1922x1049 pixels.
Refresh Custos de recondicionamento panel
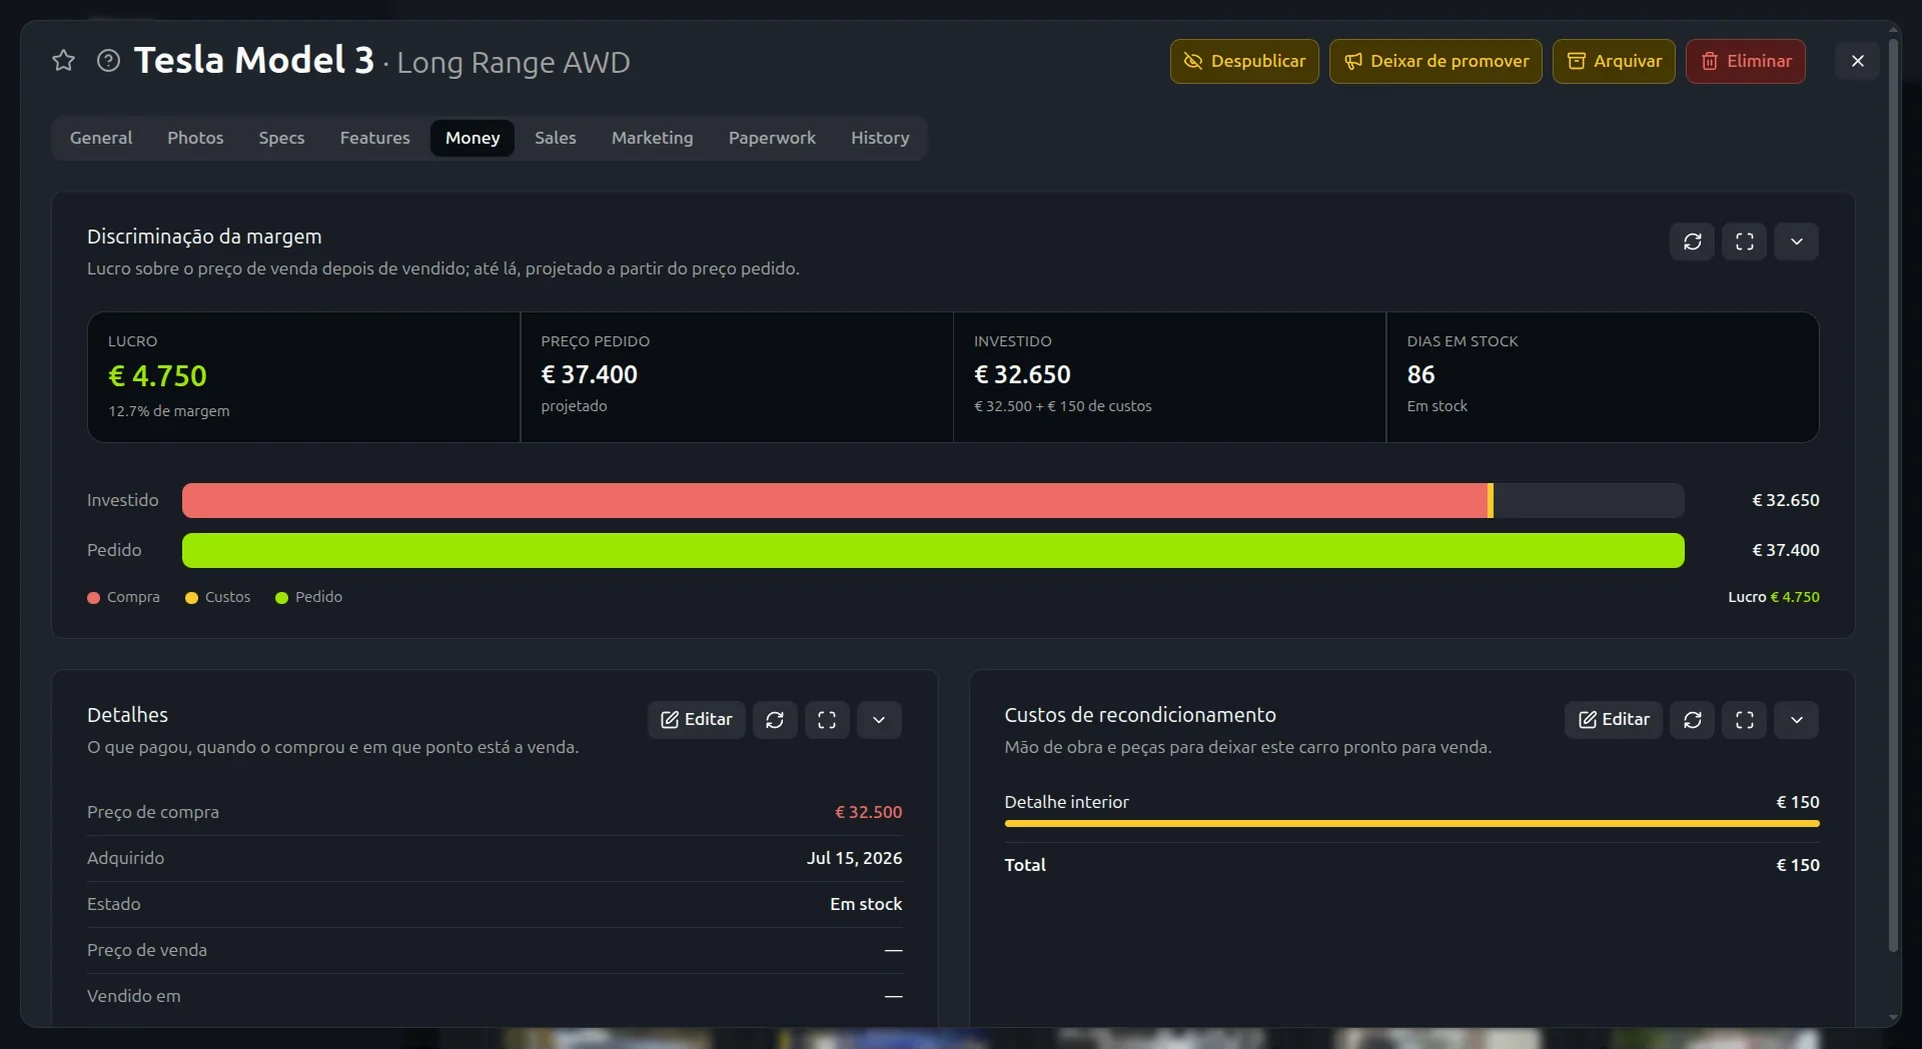[1692, 719]
